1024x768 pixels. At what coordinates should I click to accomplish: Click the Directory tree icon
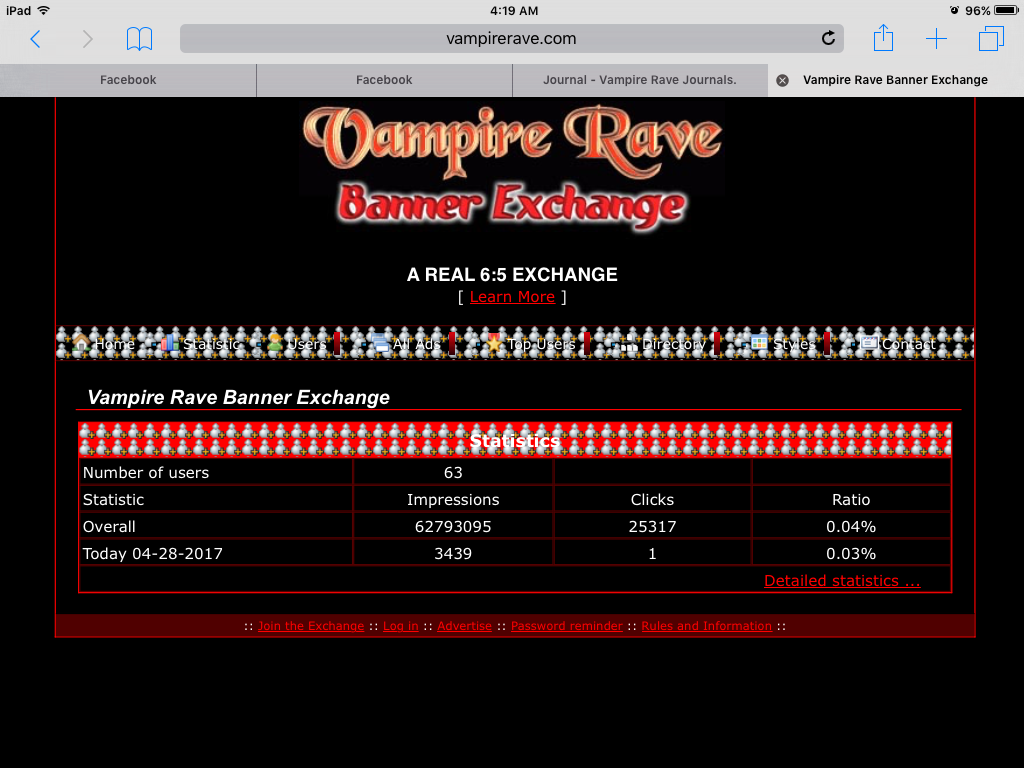click(x=629, y=342)
